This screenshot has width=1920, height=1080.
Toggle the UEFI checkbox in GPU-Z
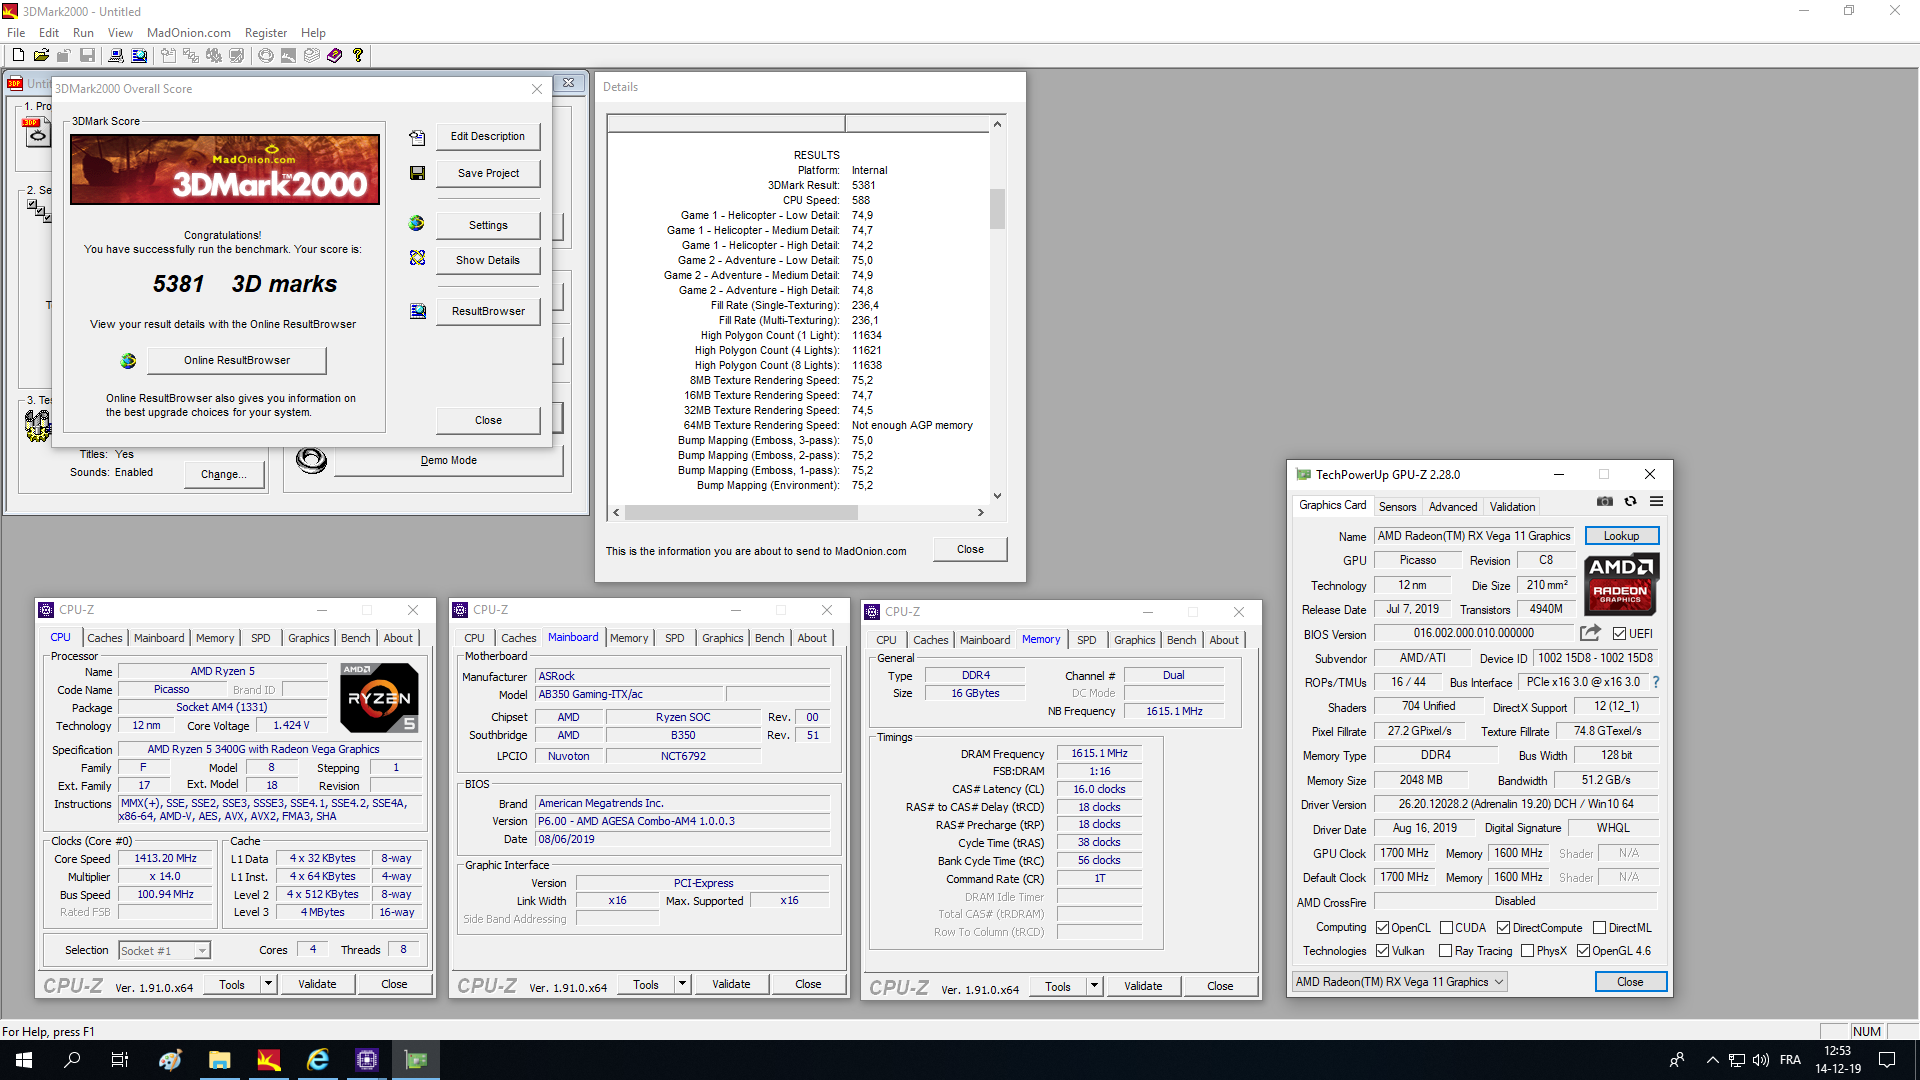(x=1619, y=634)
